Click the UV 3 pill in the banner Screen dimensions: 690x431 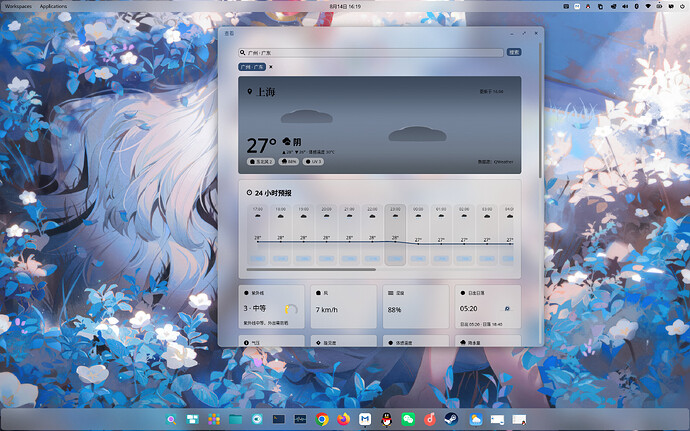[x=313, y=162]
